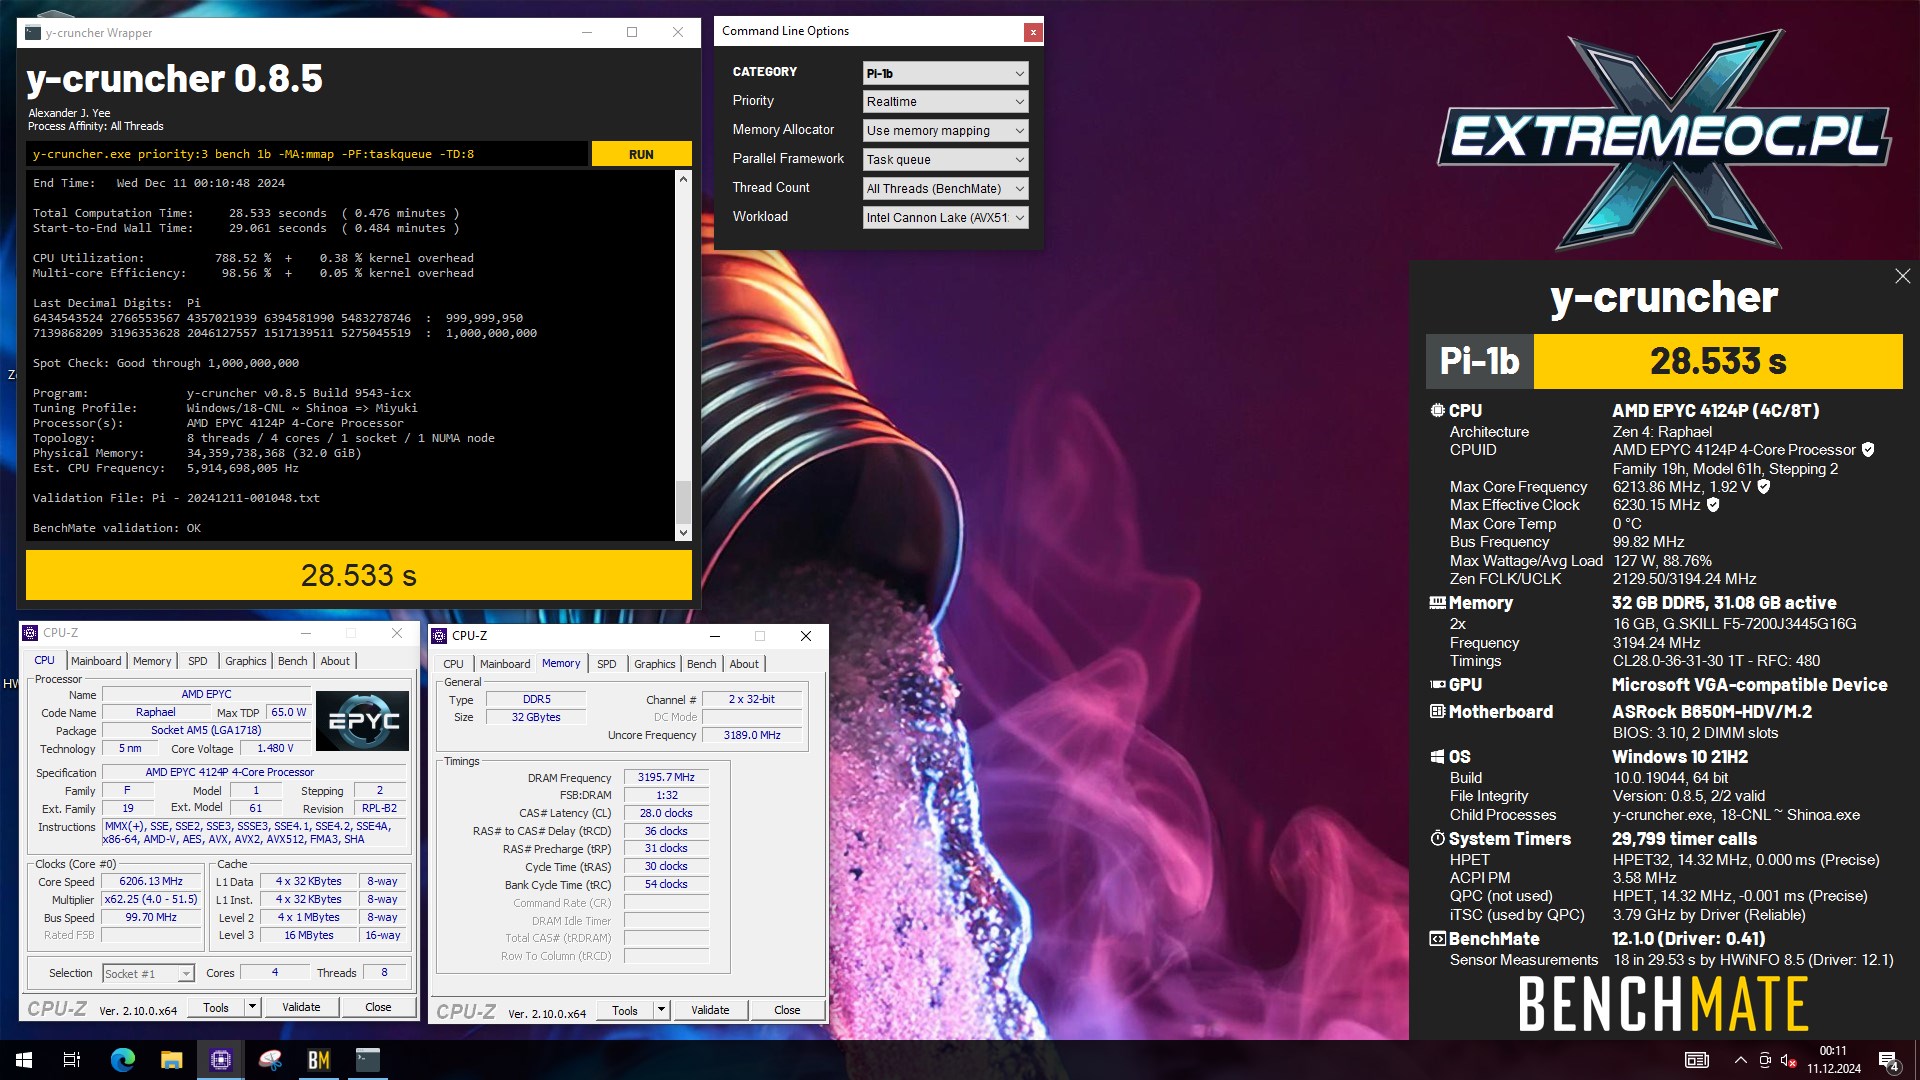
Task: Click the right CPU-Z window title icon
Action: point(440,636)
